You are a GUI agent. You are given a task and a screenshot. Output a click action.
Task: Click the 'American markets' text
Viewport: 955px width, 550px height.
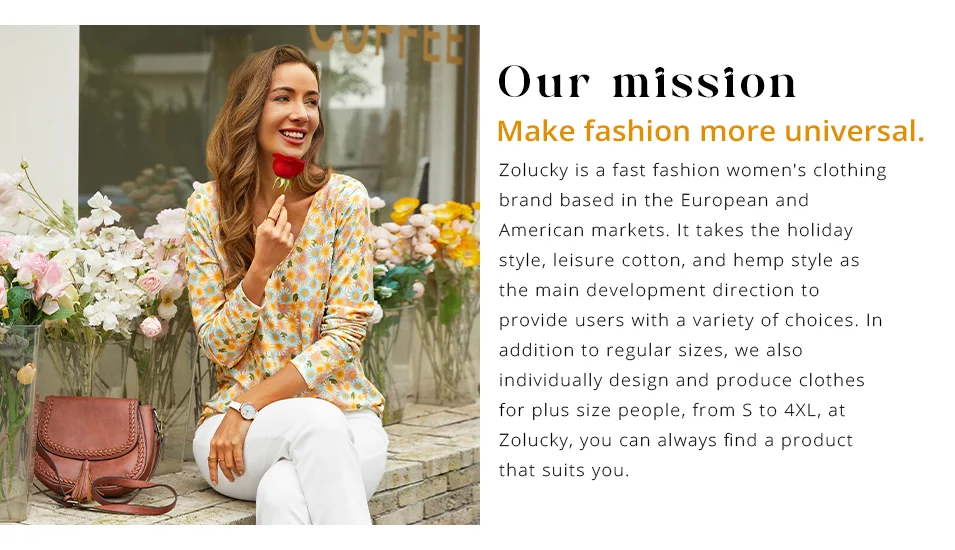pyautogui.click(x=583, y=230)
